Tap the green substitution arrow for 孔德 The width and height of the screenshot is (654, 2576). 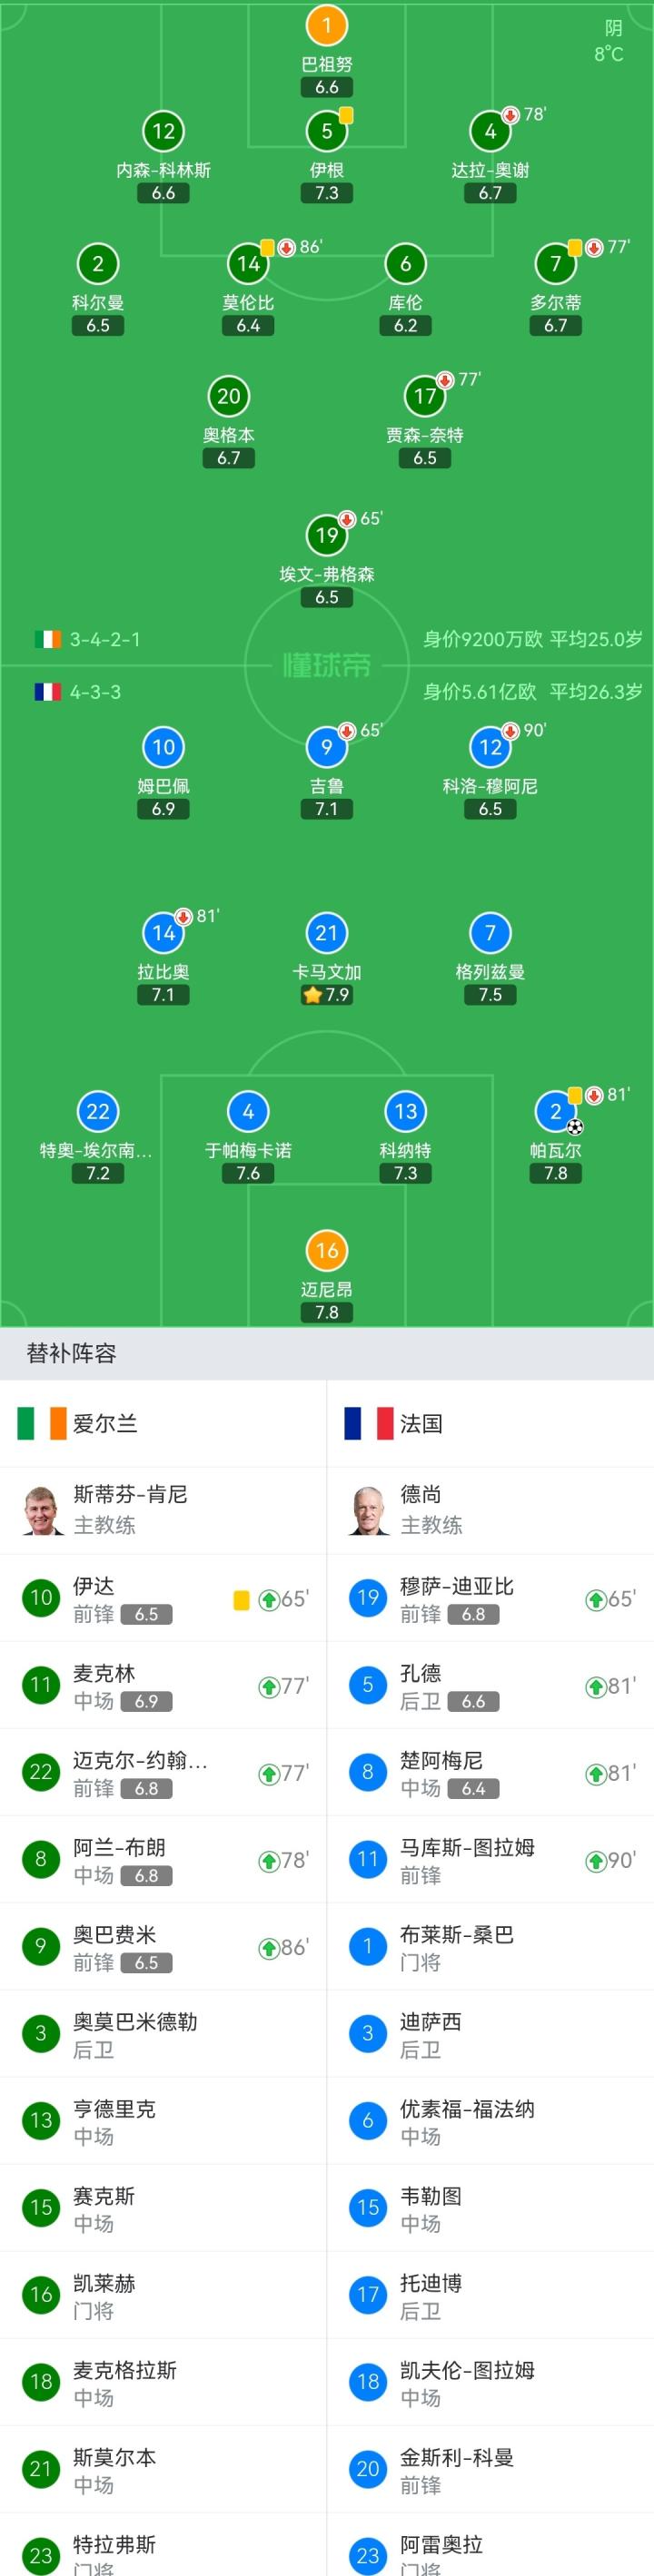[x=595, y=1687]
